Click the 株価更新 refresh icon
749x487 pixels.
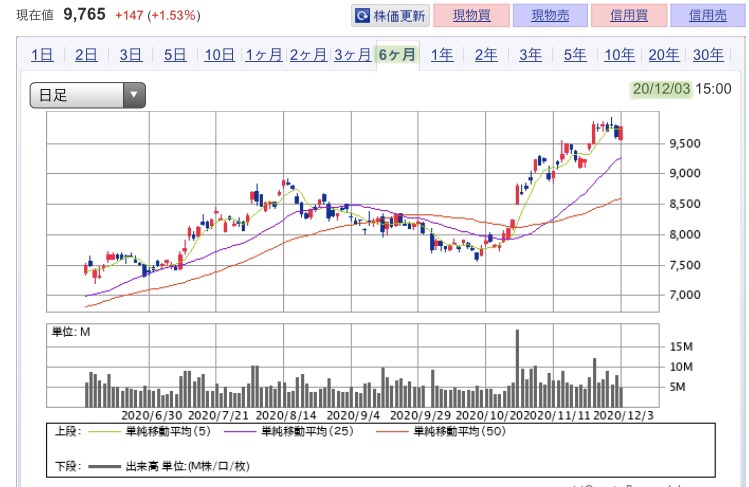point(363,16)
